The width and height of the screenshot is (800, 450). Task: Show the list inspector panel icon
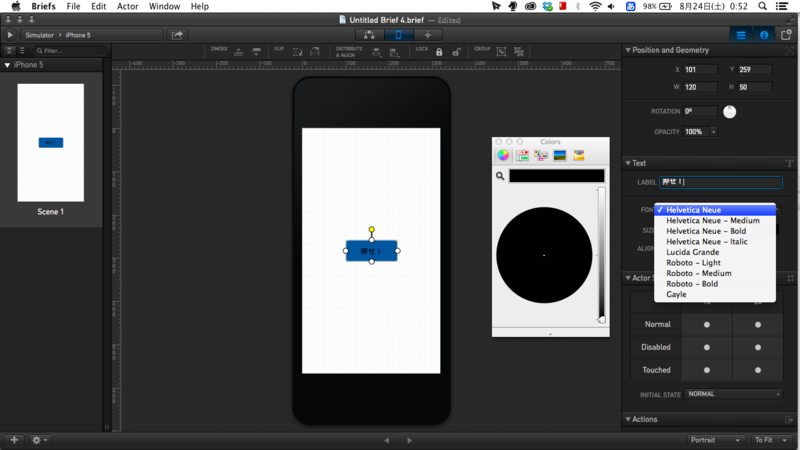point(741,35)
